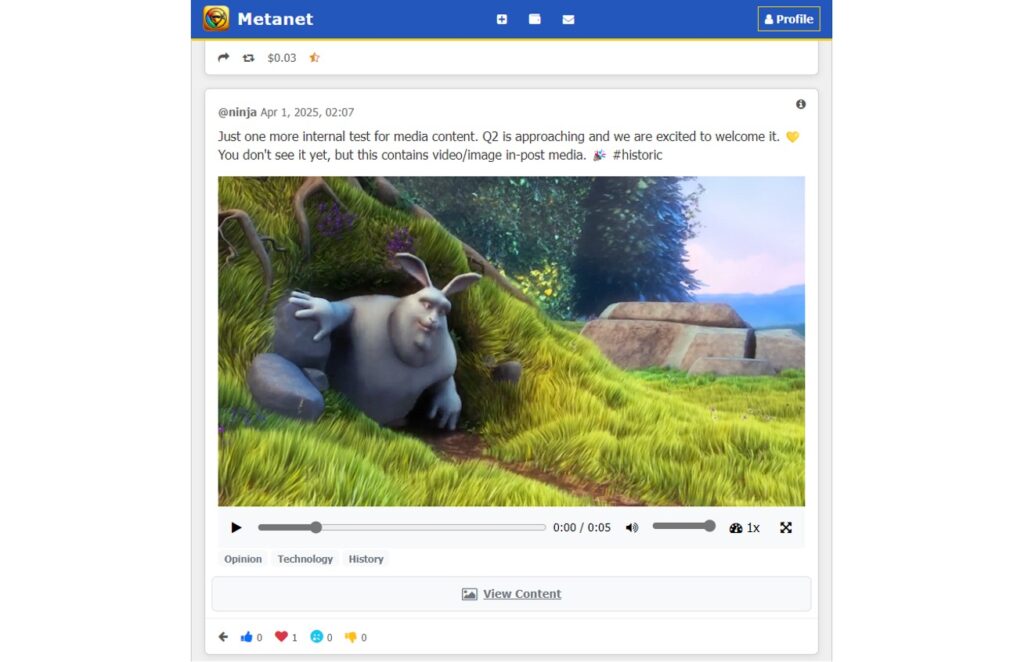Open the 1x playback speed selector
This screenshot has height=662, width=1024.
(x=745, y=528)
